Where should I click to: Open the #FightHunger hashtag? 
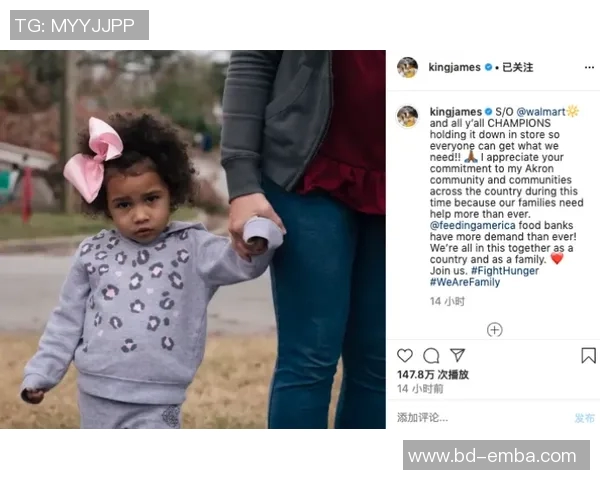(505, 271)
